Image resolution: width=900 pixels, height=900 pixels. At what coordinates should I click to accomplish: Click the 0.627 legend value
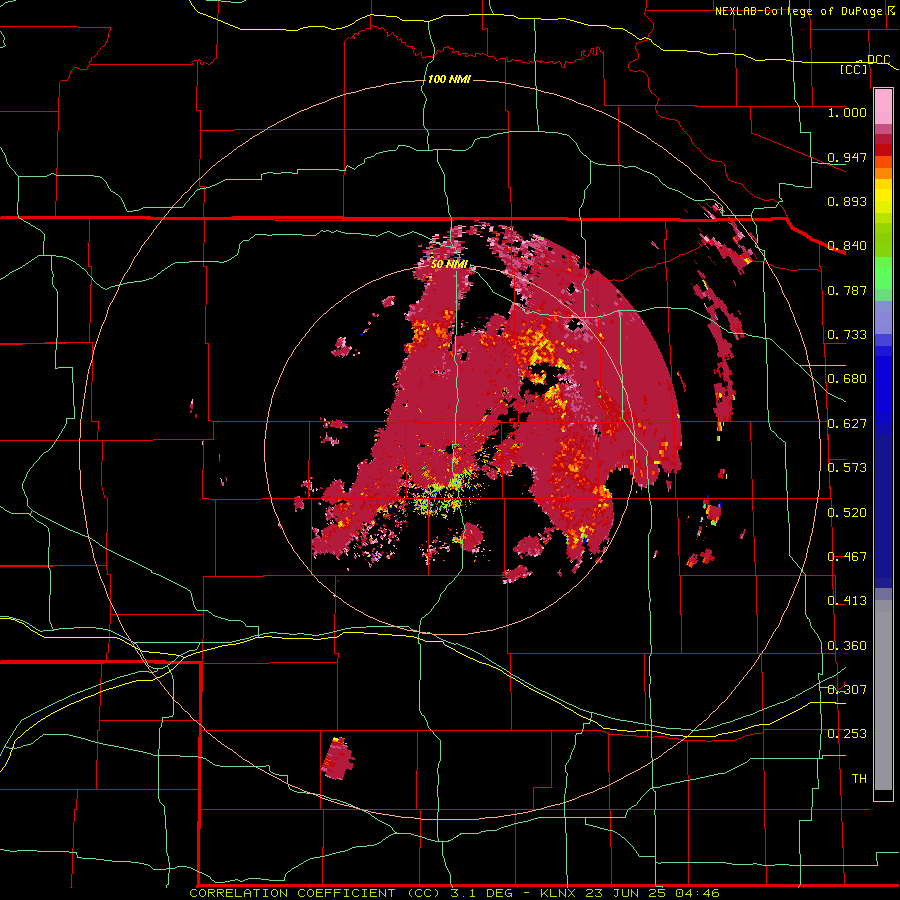click(x=847, y=424)
